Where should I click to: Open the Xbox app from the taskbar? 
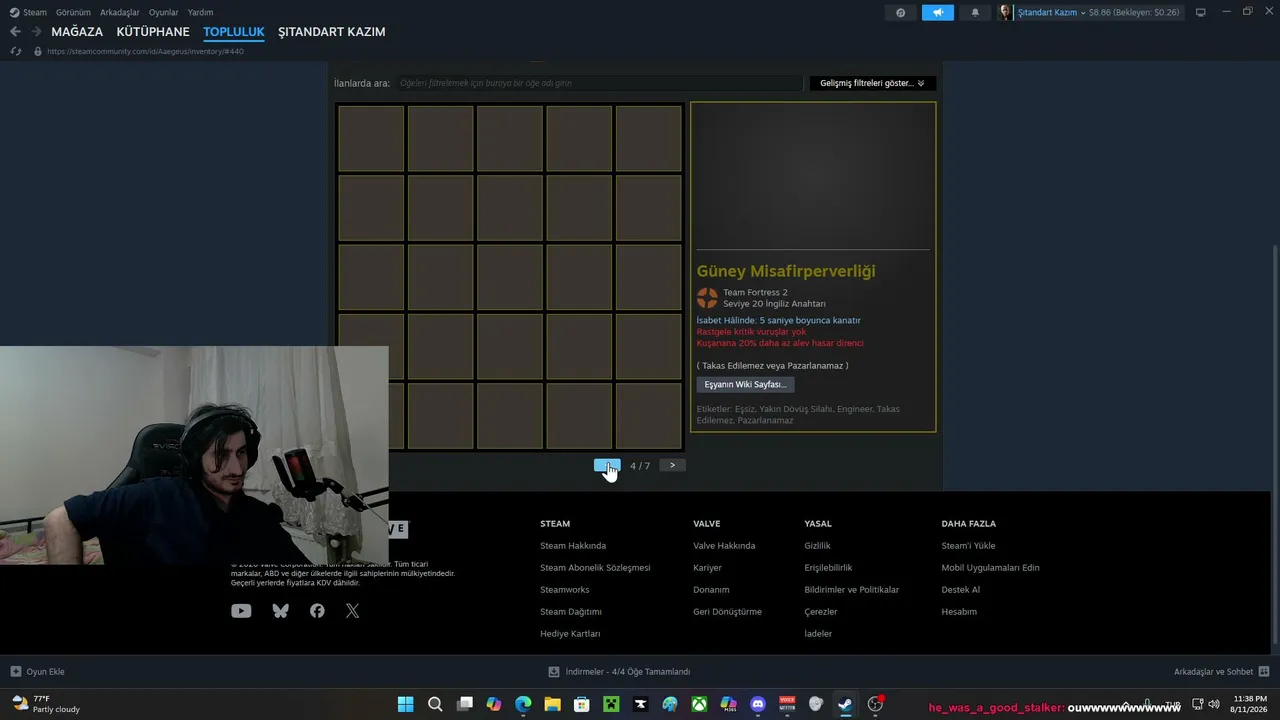pos(699,704)
